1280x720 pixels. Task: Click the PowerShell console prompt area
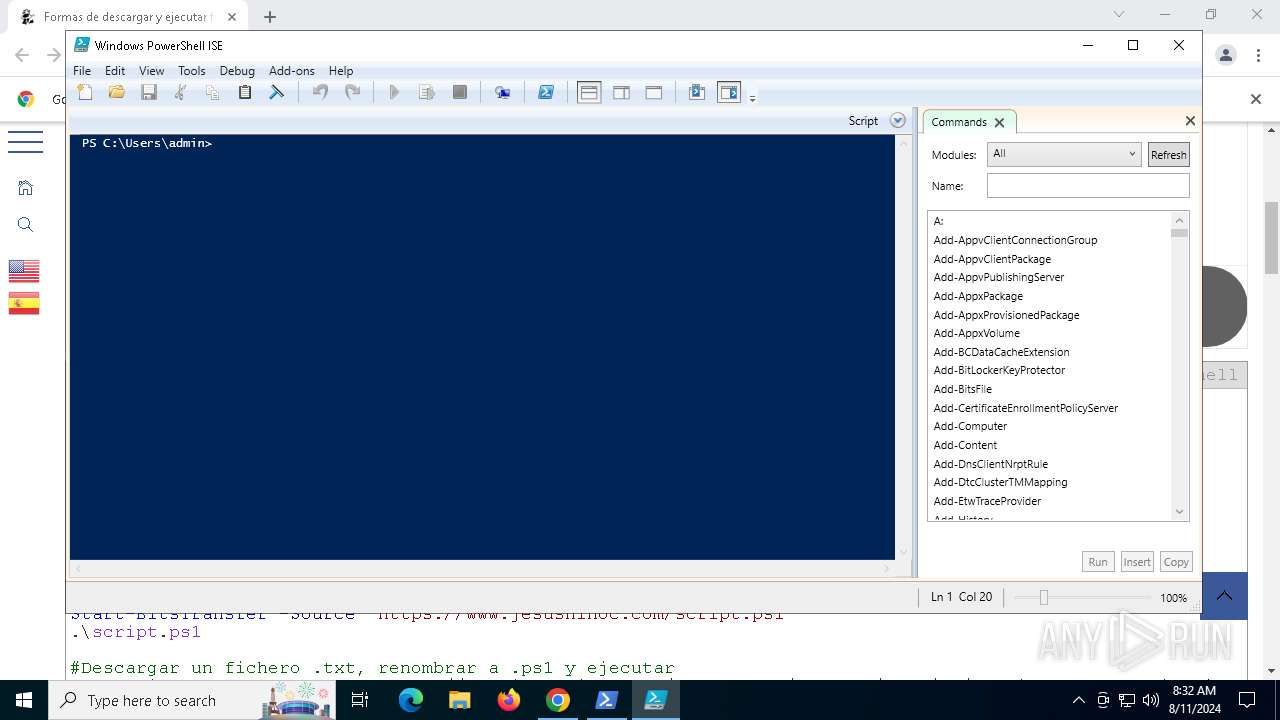pos(482,346)
